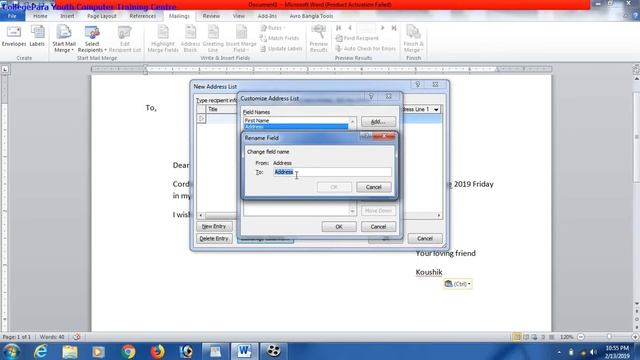Switch to the References tab

142,16
